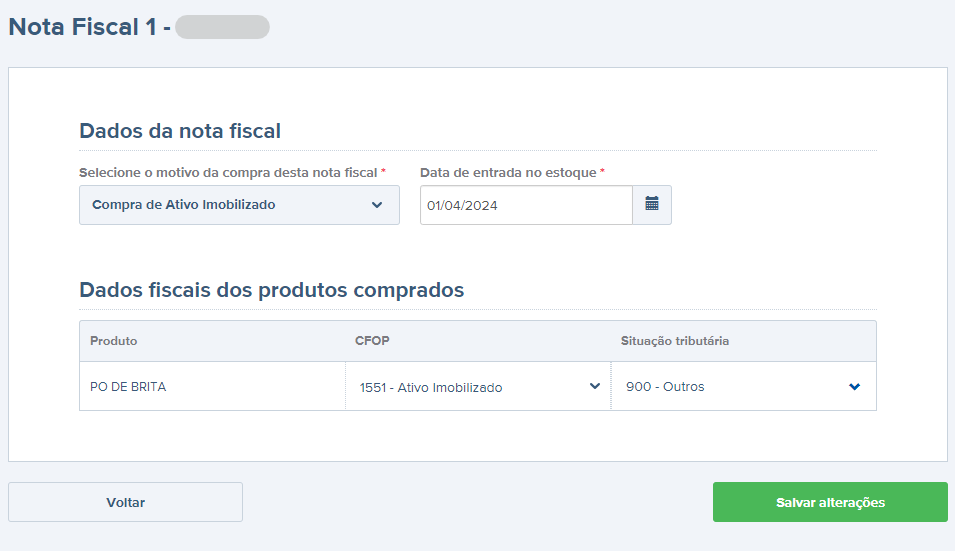Click the Nota Fiscal 1 page title
Image resolution: width=955 pixels, height=551 pixels.
tap(90, 27)
